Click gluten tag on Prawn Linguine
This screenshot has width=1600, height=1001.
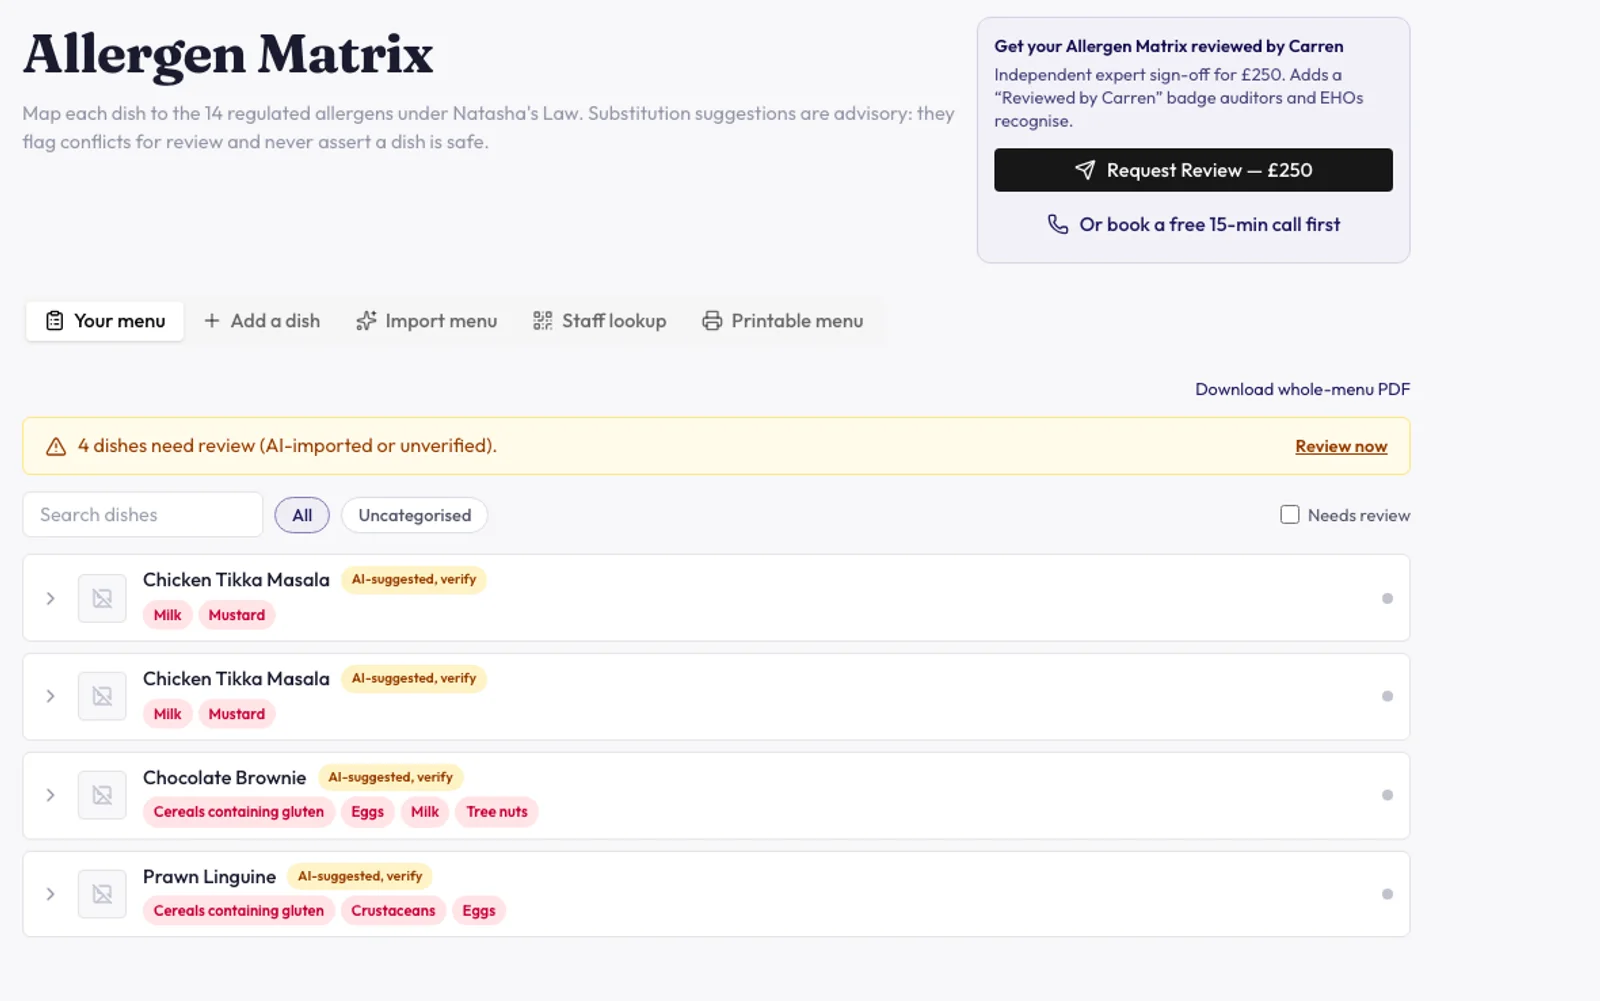click(239, 910)
